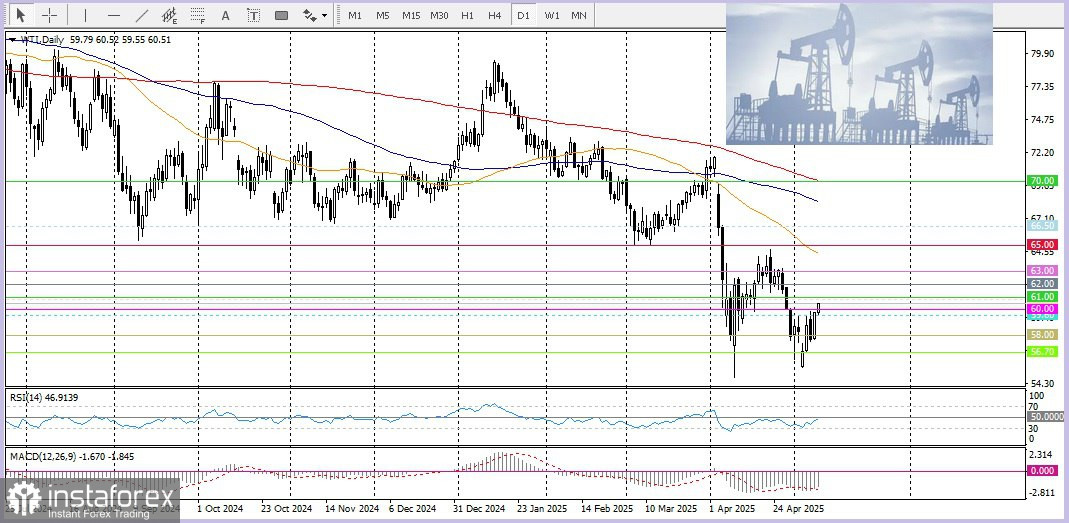Click the WTI,Daily chart title text

[42, 40]
